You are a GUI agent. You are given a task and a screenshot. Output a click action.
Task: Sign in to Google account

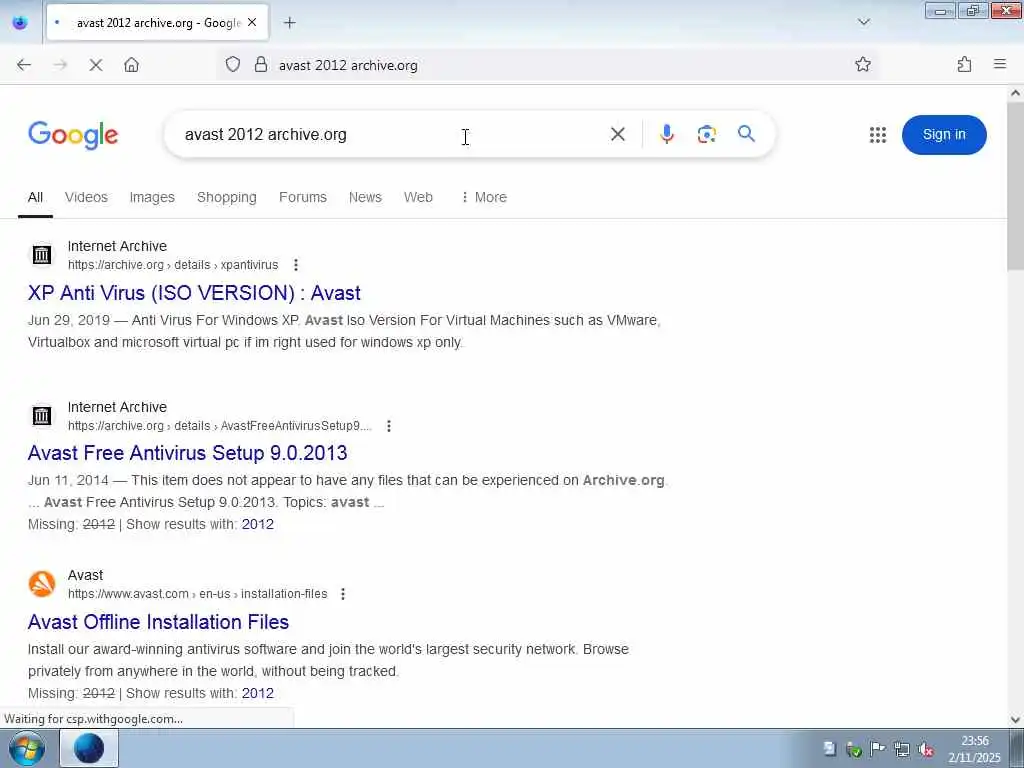(944, 135)
